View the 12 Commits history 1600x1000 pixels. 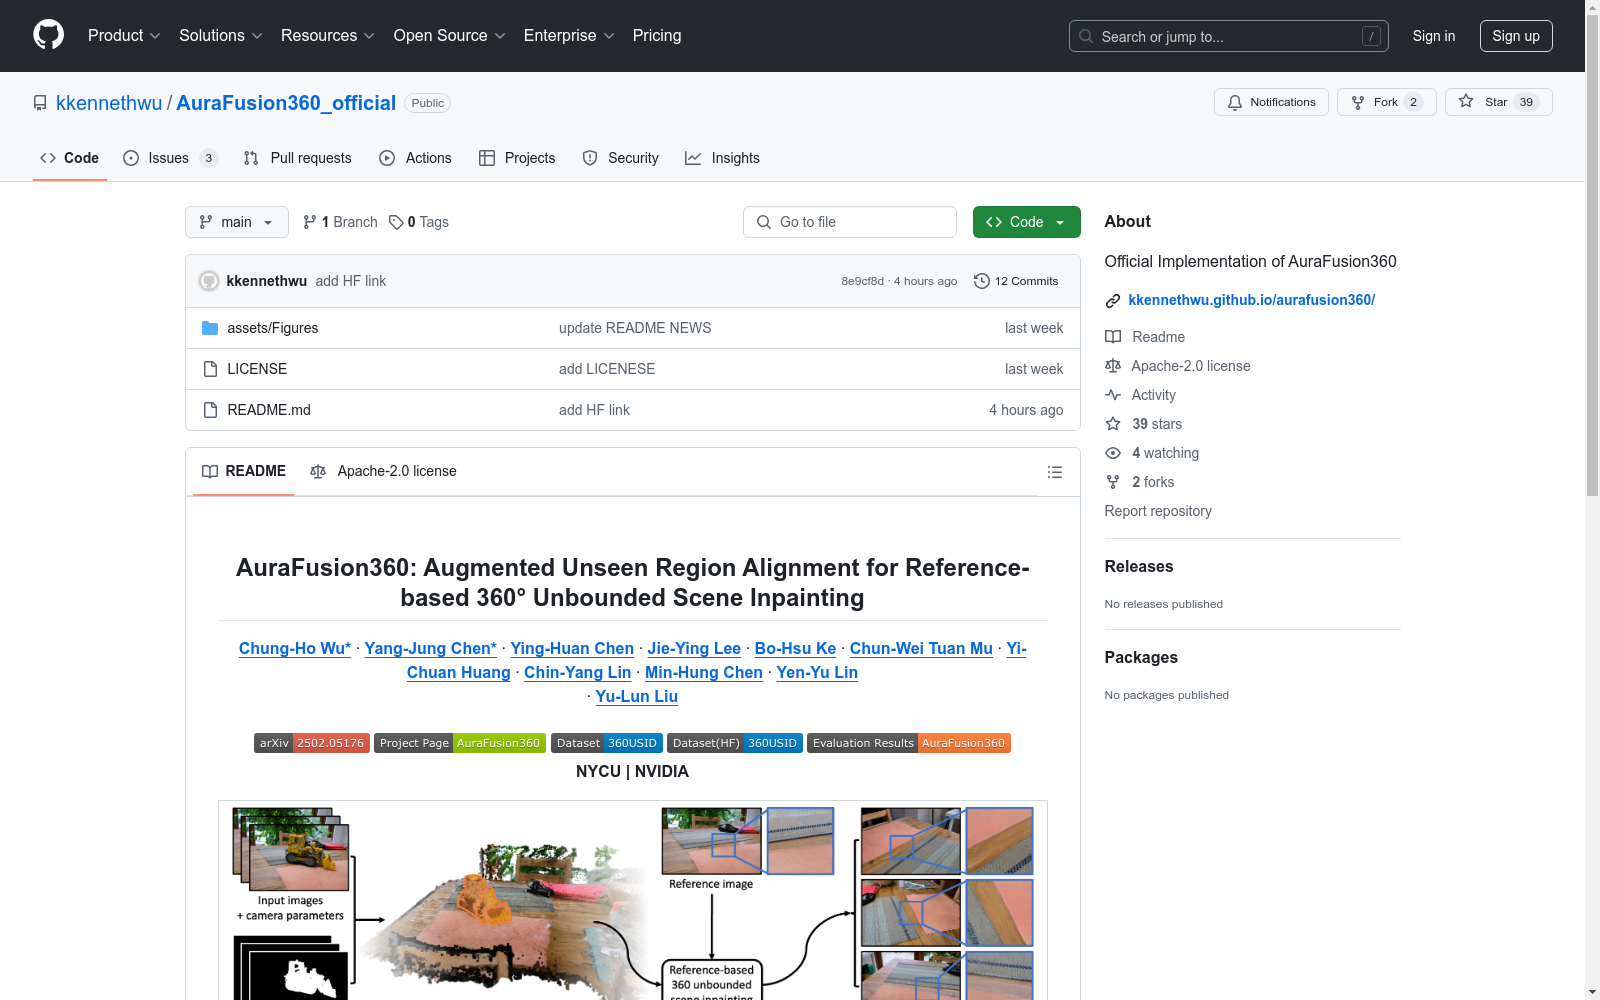[x=1016, y=281]
